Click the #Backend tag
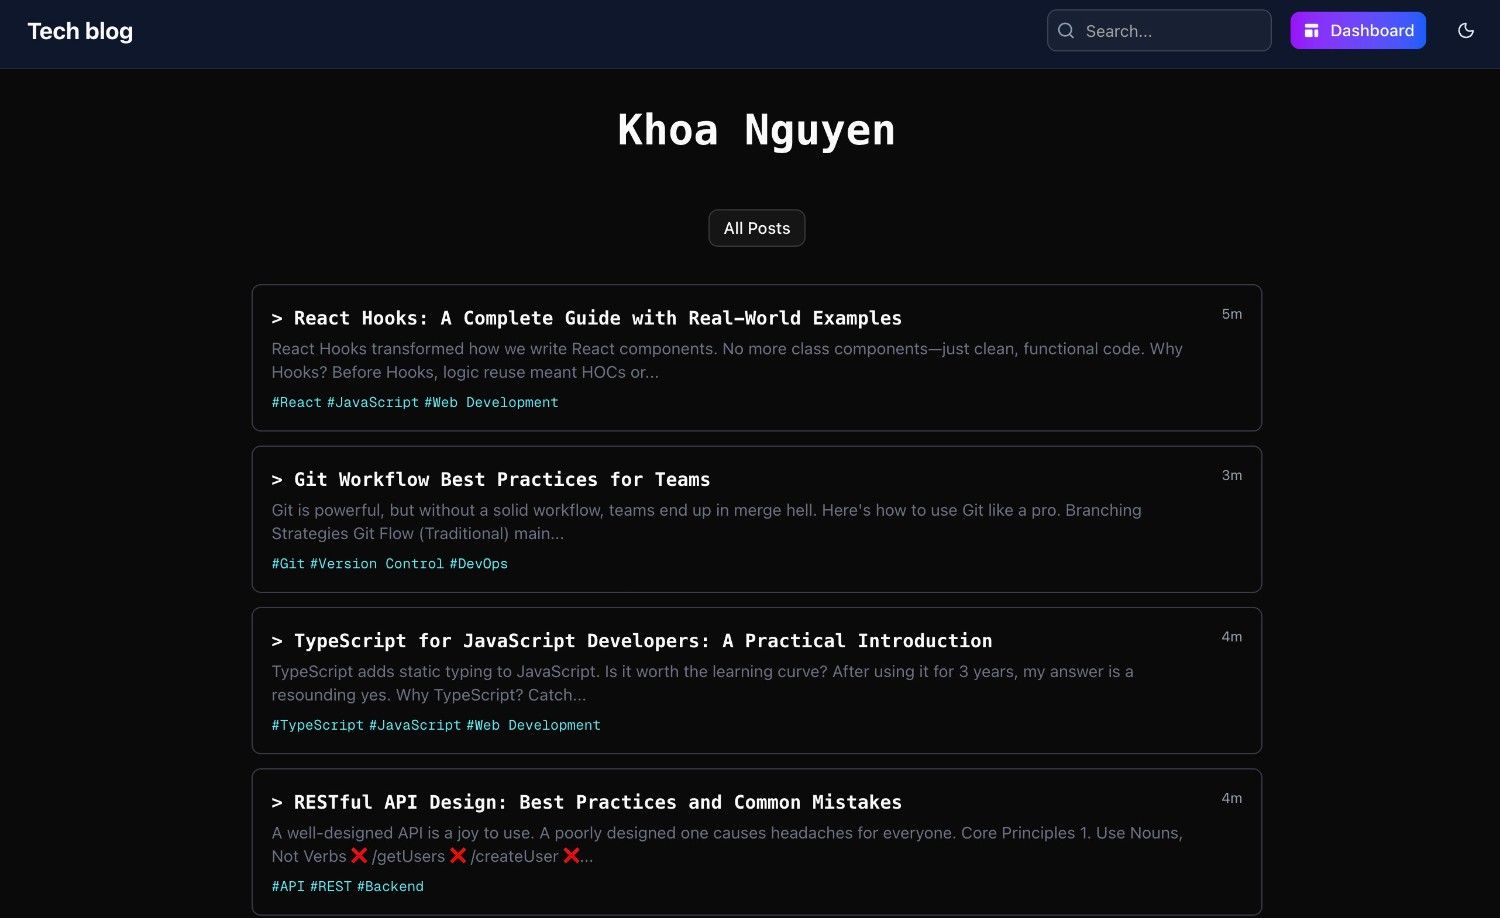The width and height of the screenshot is (1500, 918). click(390, 886)
